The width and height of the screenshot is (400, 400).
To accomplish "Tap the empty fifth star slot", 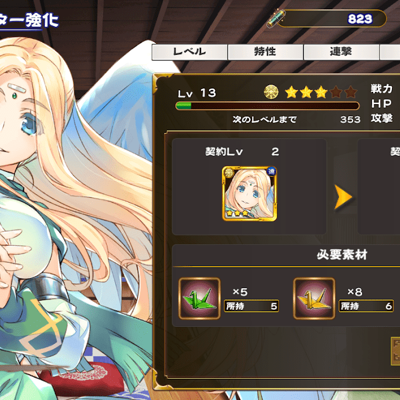I will pyautogui.click(x=350, y=92).
